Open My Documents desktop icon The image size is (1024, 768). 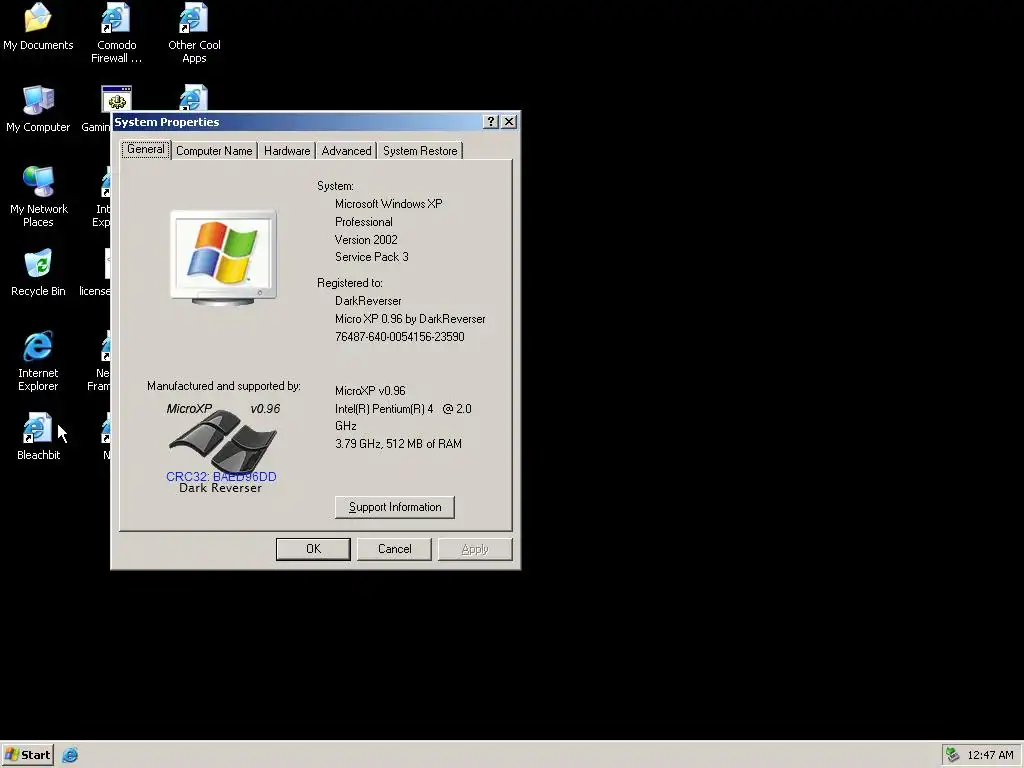[38, 27]
